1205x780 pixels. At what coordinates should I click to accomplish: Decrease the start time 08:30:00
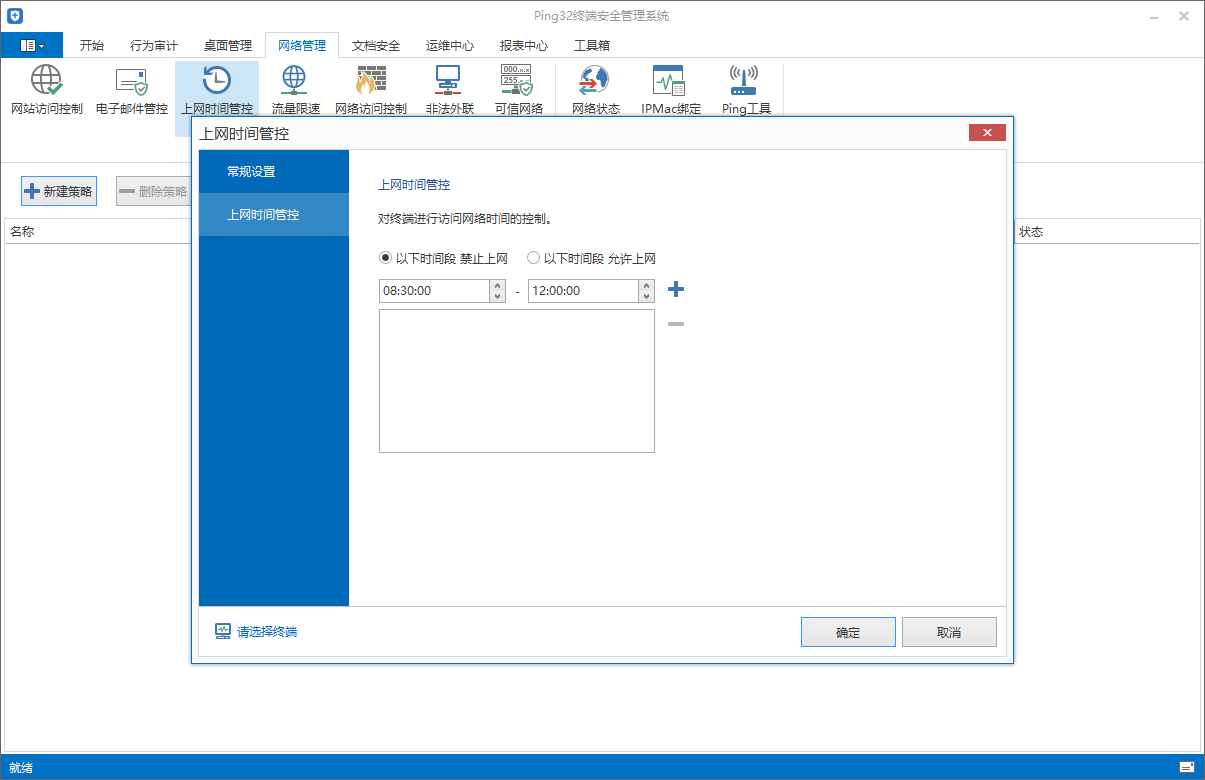point(498,296)
